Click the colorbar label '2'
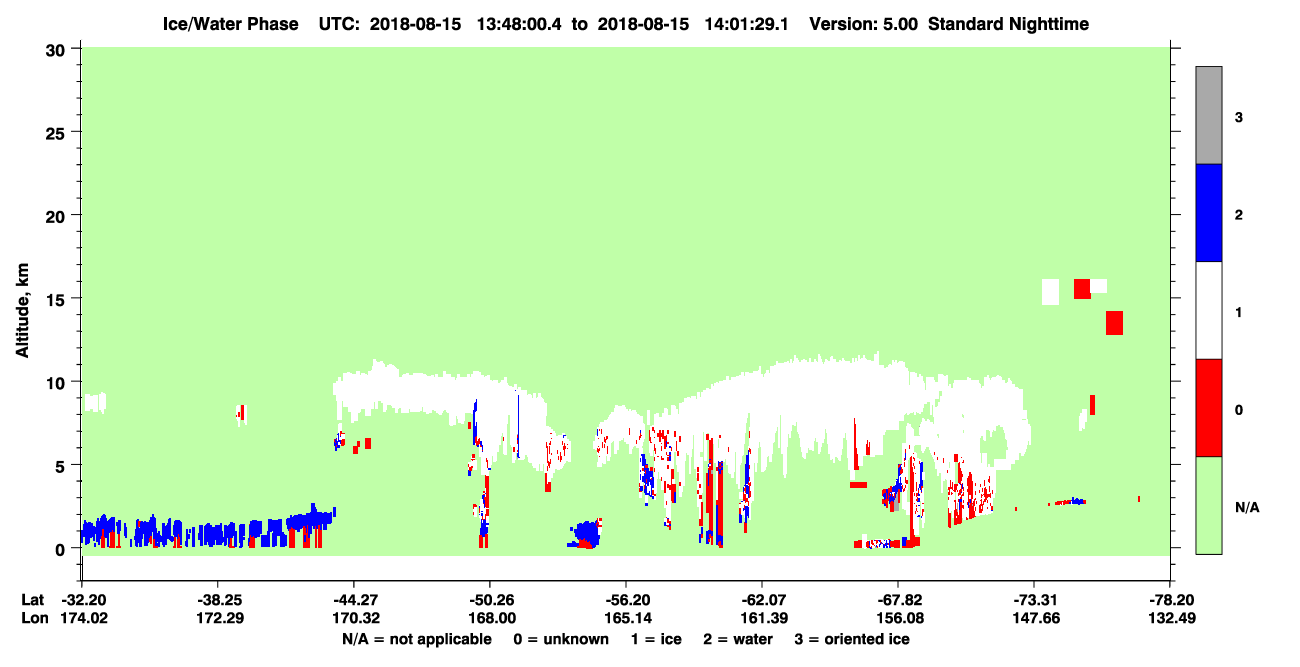 click(x=1239, y=215)
